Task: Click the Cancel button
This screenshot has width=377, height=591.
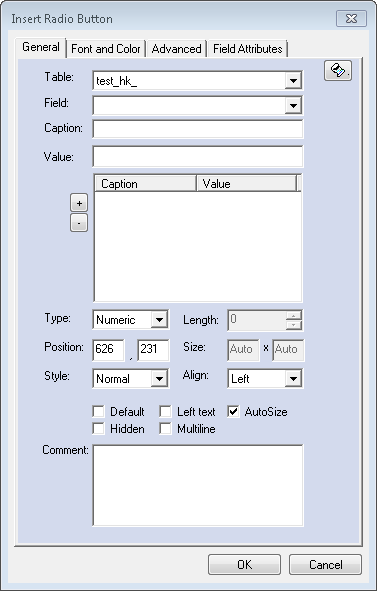Action: click(325, 564)
